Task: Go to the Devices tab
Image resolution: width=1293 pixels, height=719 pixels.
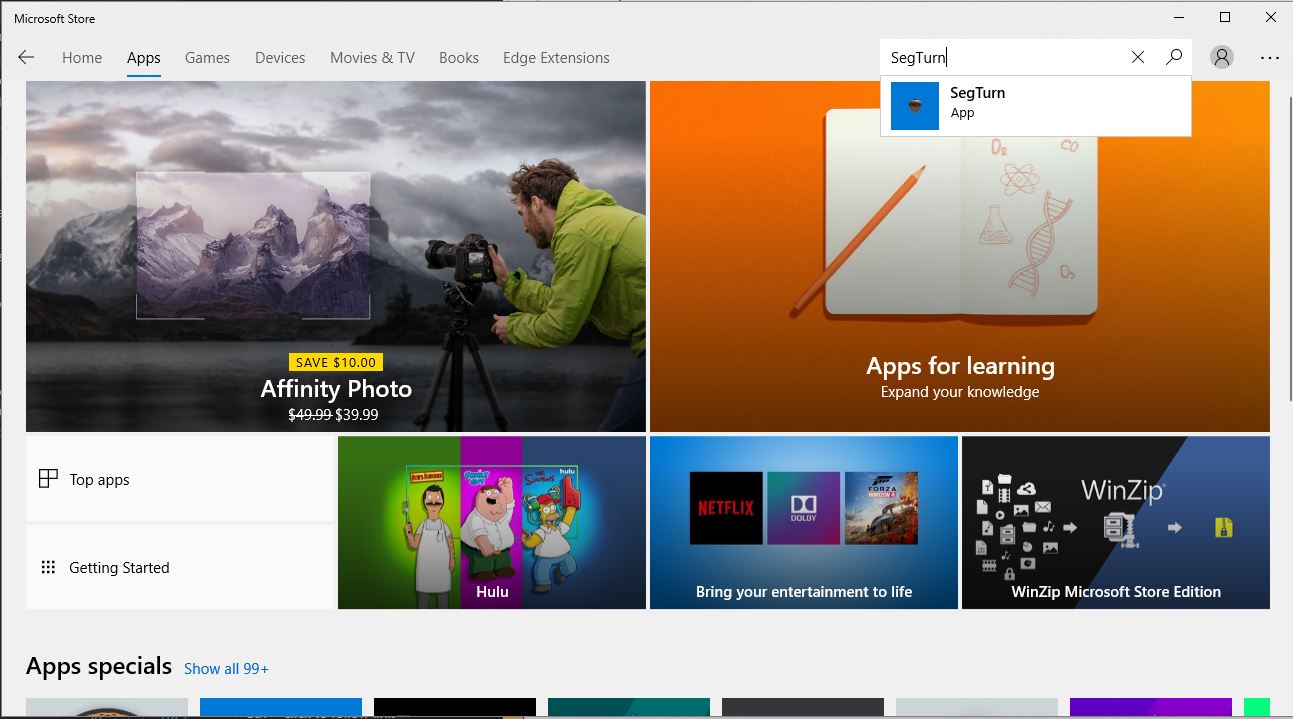Action: 280,58
